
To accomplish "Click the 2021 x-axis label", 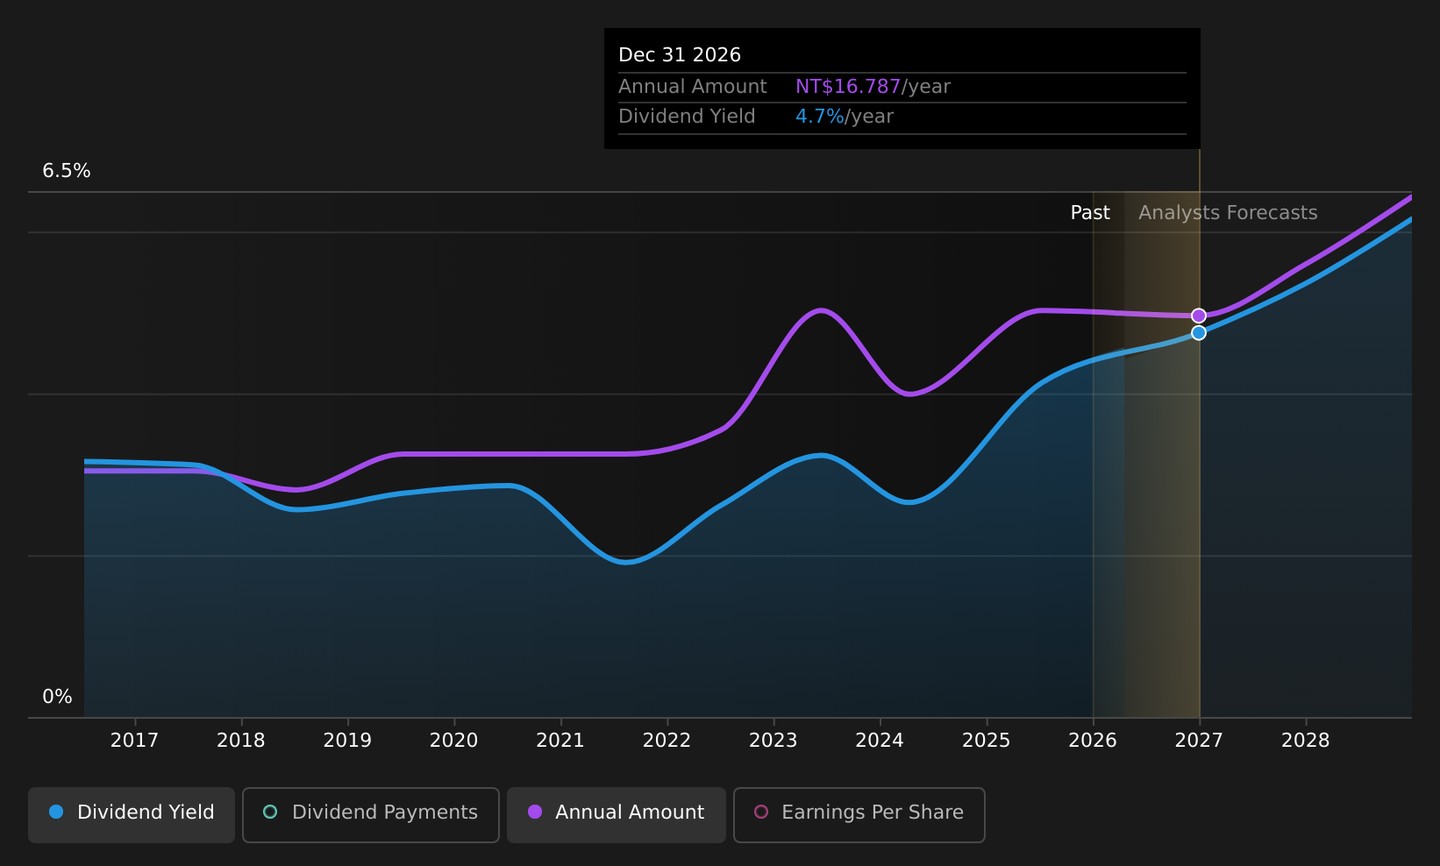I will click(560, 741).
